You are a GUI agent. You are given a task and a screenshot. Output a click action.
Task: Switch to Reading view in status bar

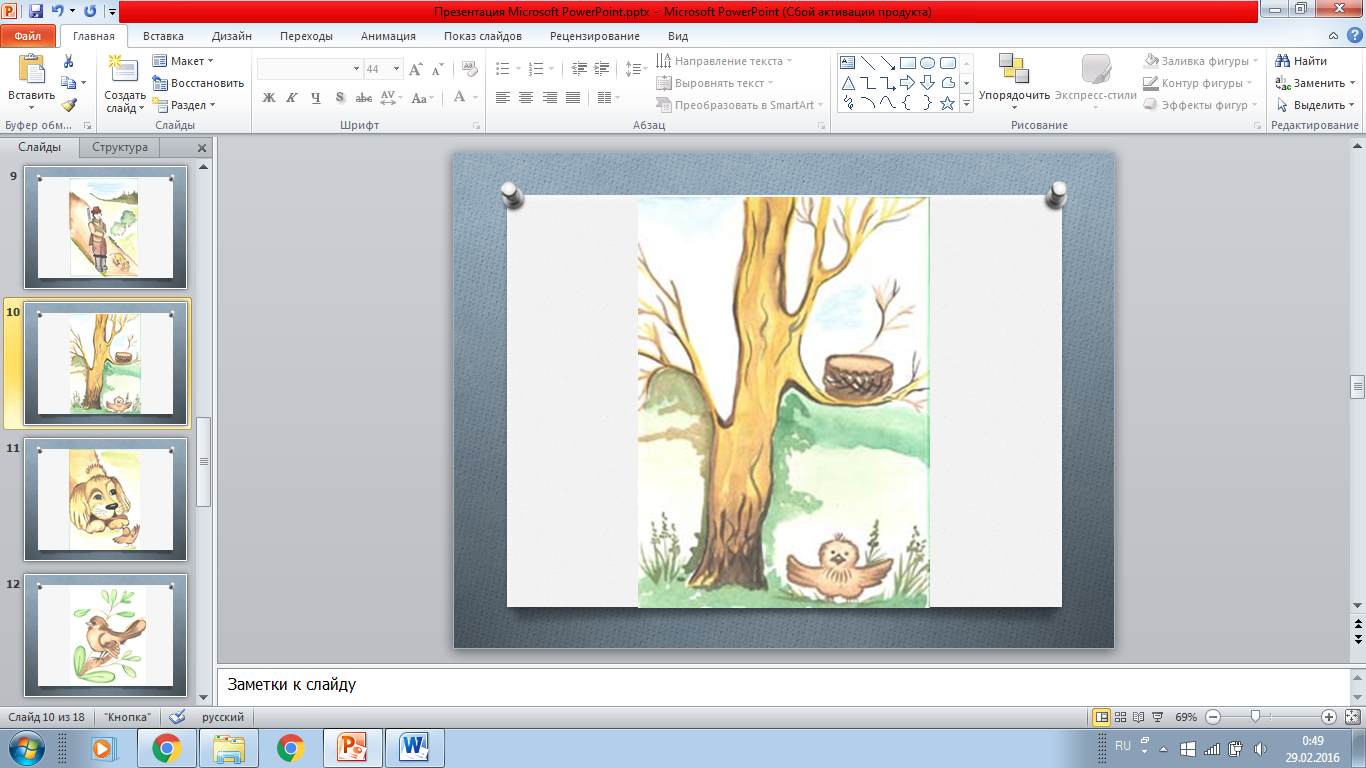1138,717
